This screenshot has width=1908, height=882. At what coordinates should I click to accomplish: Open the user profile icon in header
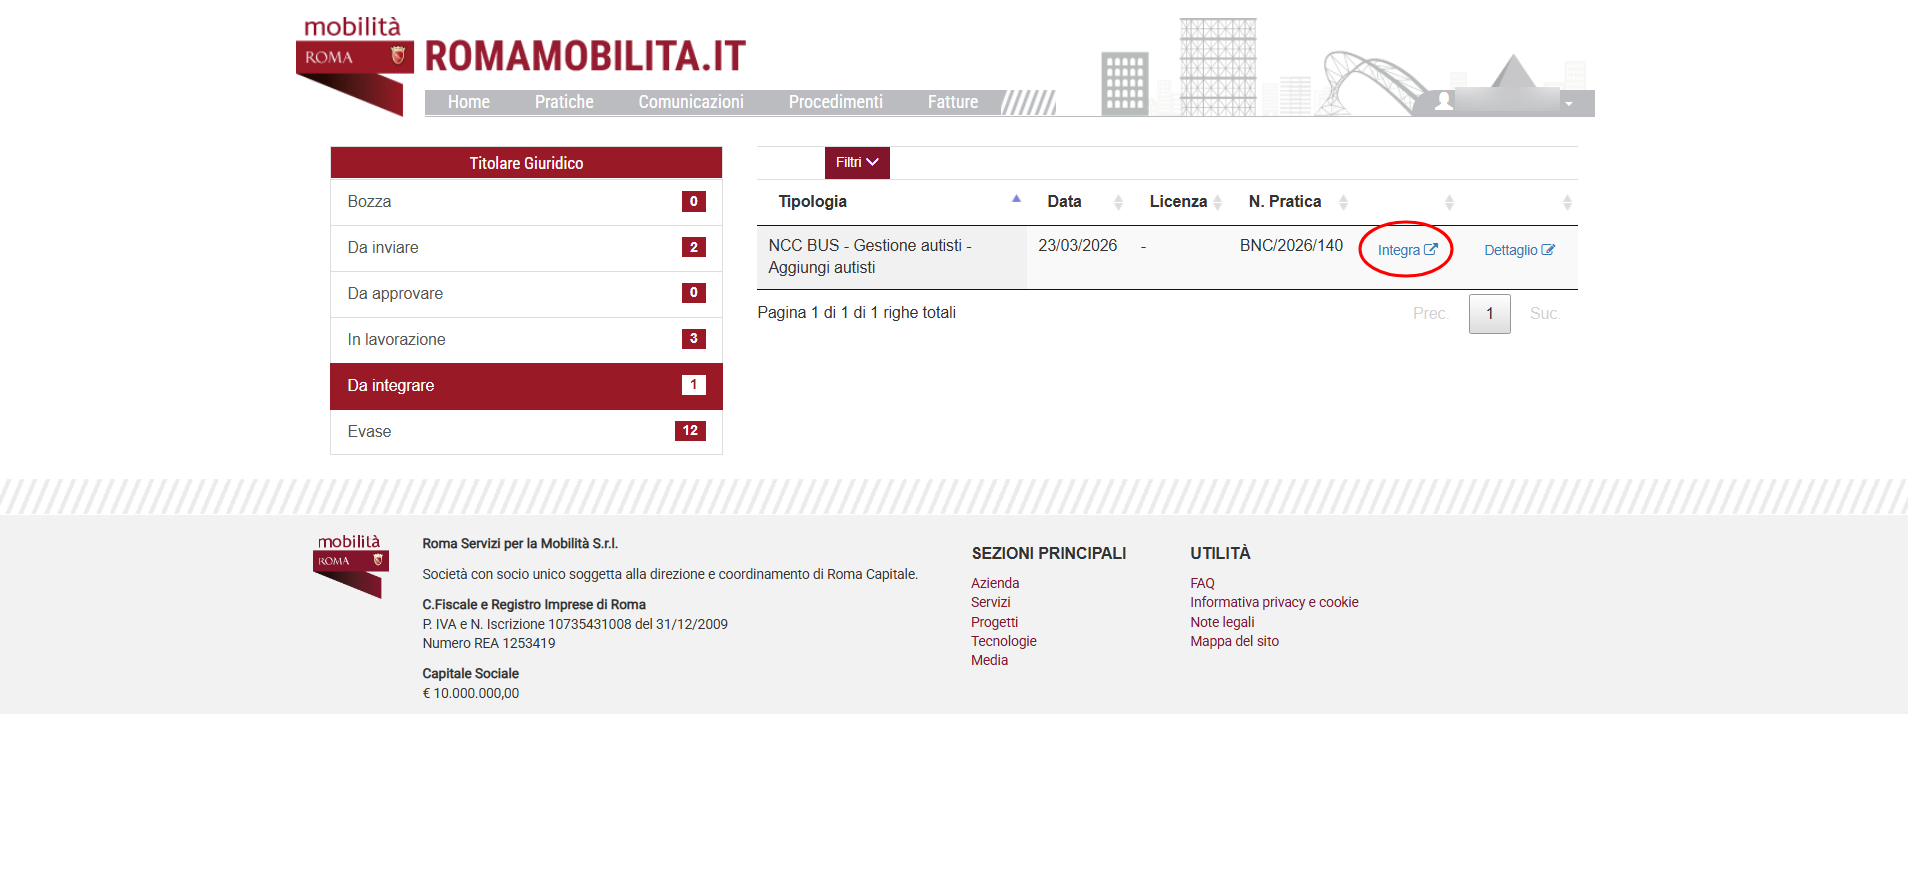point(1443,101)
